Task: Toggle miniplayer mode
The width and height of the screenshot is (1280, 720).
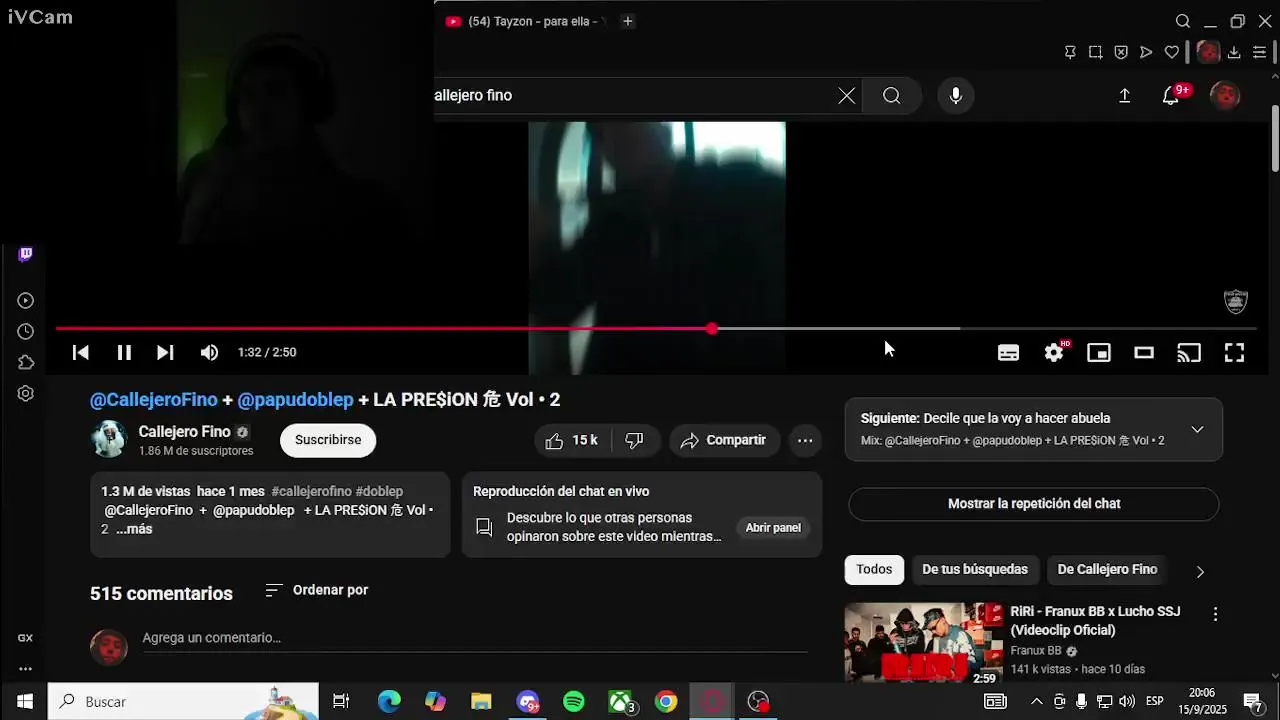Action: pyautogui.click(x=1099, y=352)
